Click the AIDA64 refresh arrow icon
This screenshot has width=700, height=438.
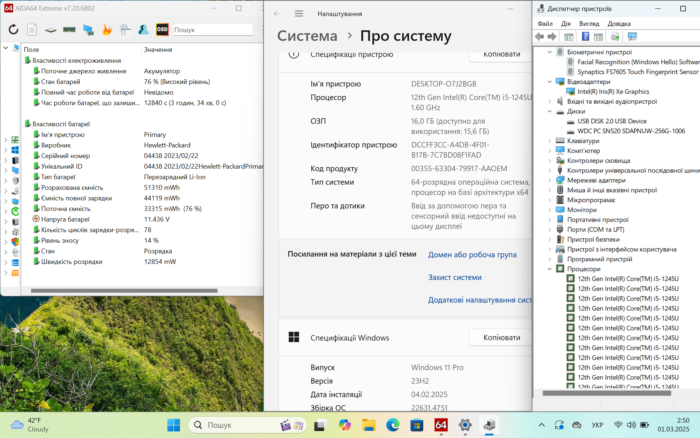pyautogui.click(x=13, y=29)
